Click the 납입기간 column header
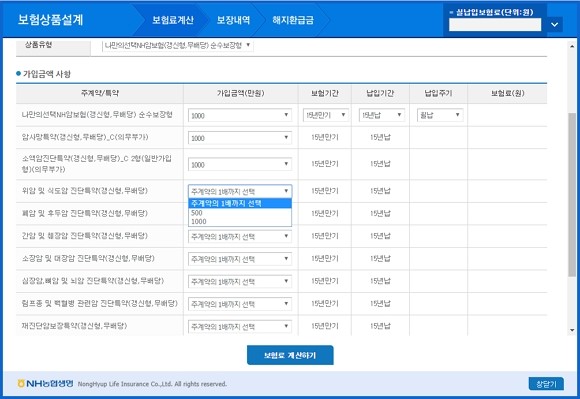The width and height of the screenshot is (580, 399). [380, 93]
